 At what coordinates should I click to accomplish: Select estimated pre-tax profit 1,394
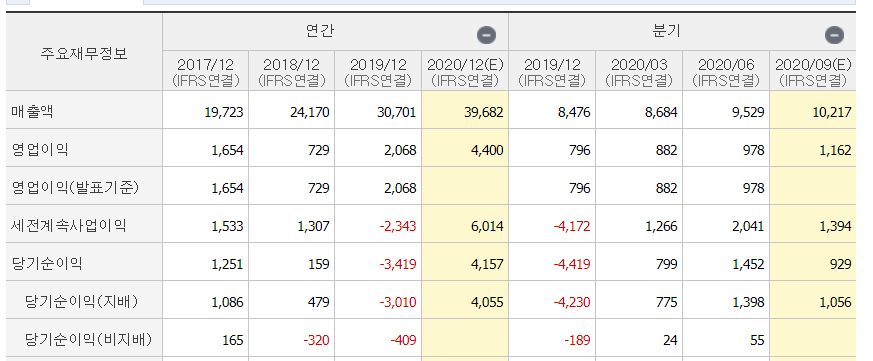click(835, 226)
